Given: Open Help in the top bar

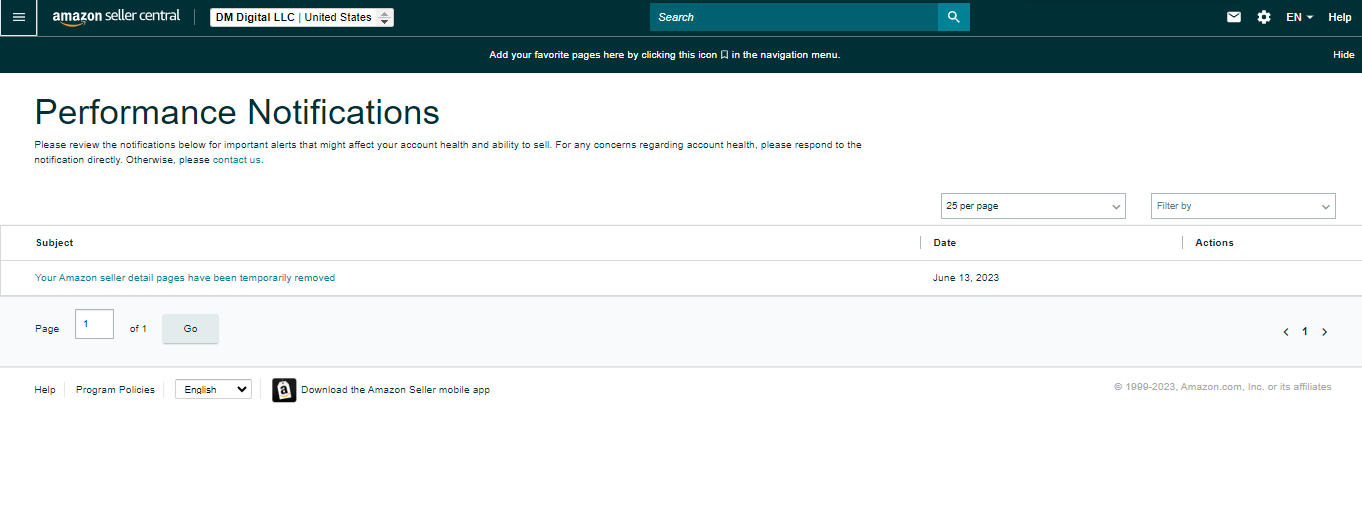Looking at the screenshot, I should [x=1340, y=17].
